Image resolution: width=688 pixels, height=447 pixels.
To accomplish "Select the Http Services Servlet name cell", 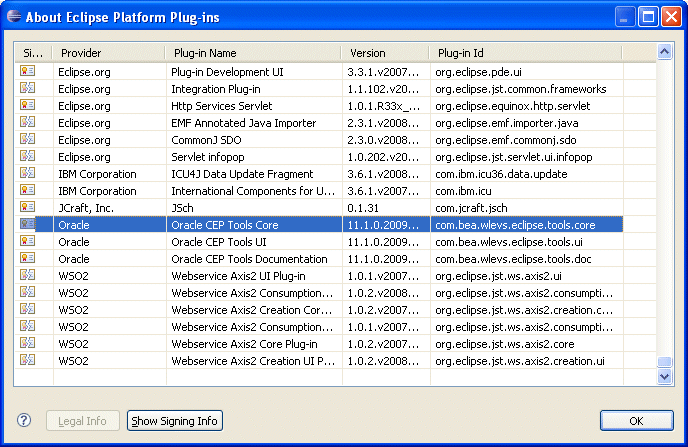I will click(254, 106).
